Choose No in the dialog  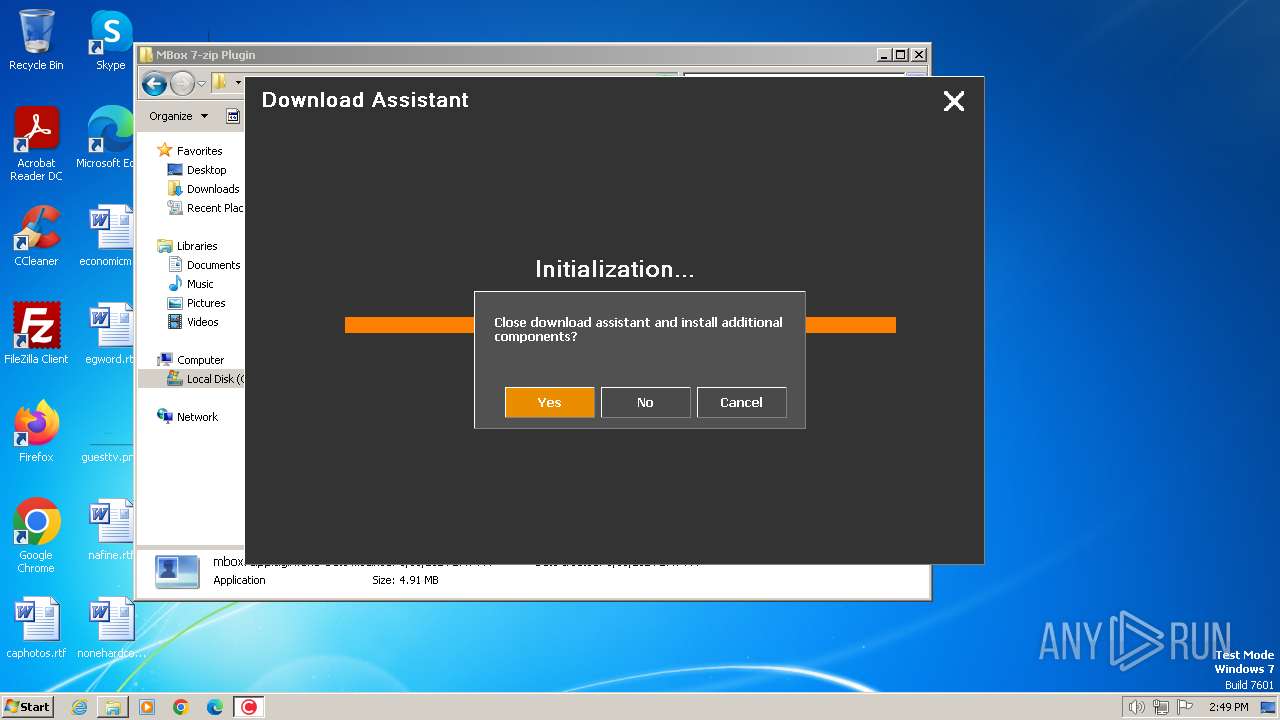(645, 402)
